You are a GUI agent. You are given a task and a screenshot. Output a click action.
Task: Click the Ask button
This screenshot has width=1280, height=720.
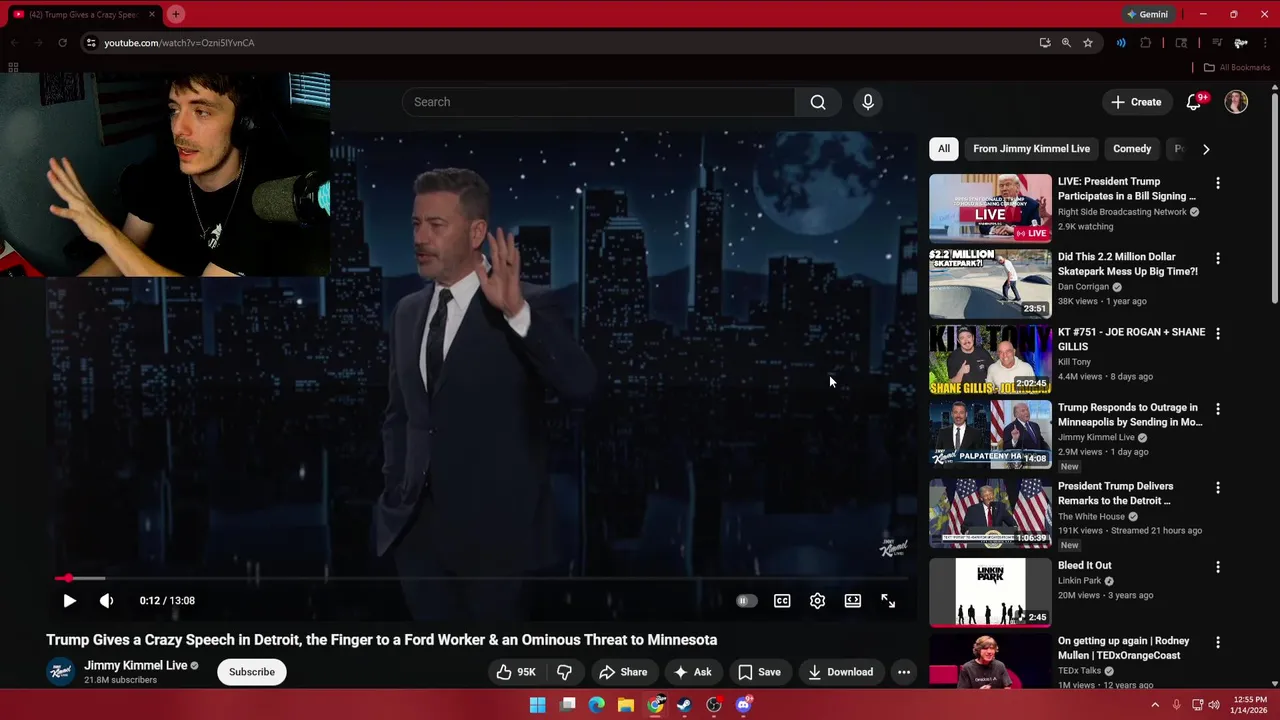pyautogui.click(x=692, y=672)
